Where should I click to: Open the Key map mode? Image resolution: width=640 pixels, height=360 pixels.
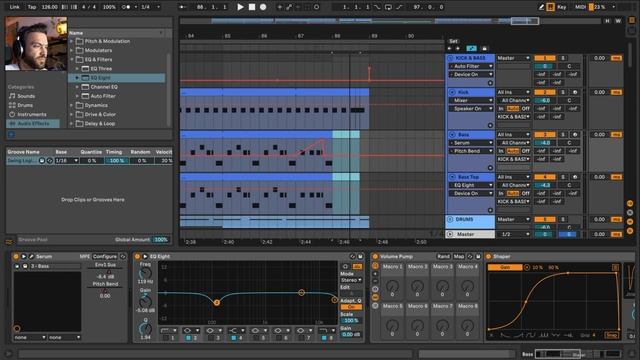(562, 7)
